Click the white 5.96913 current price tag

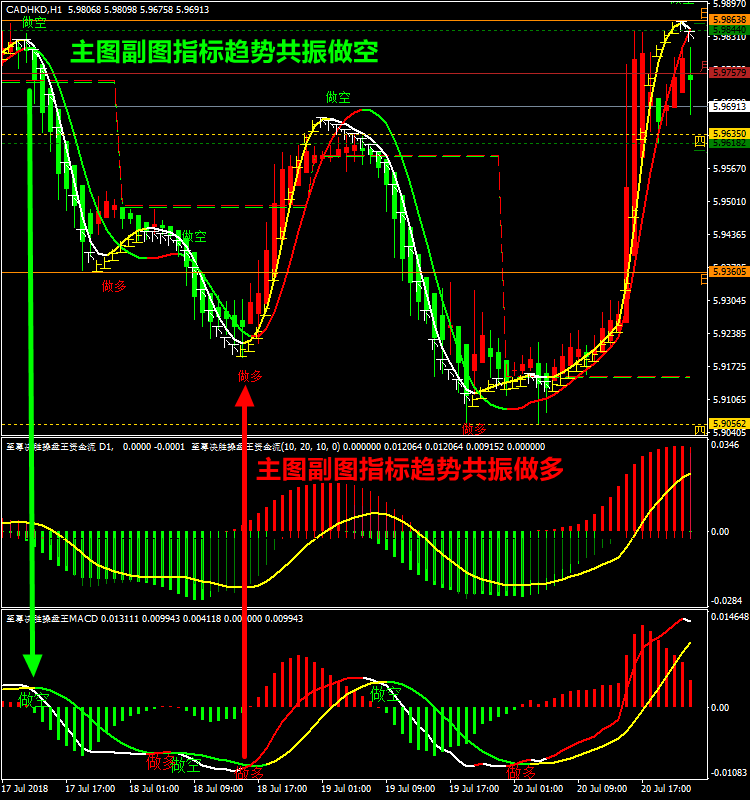pyautogui.click(x=727, y=106)
